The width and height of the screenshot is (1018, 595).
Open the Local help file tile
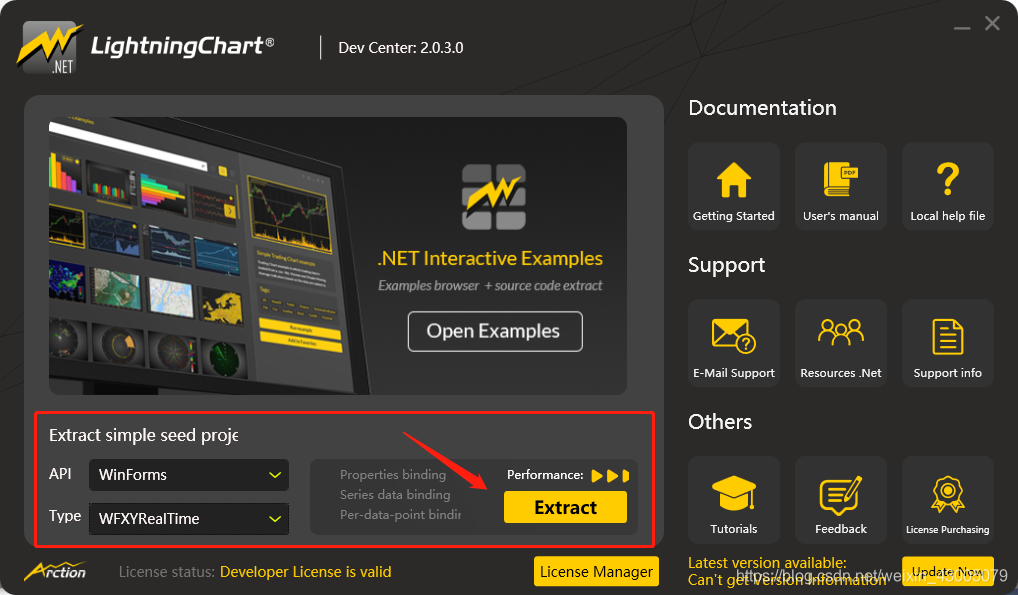pyautogui.click(x=947, y=186)
